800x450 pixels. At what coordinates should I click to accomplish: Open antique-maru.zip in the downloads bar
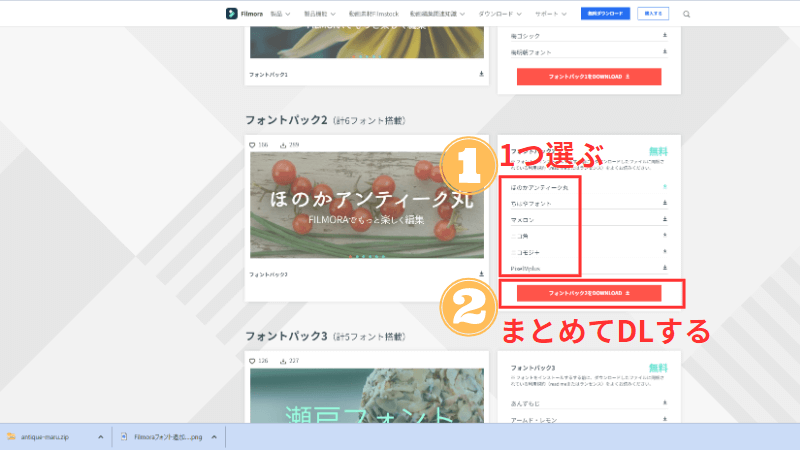44,437
